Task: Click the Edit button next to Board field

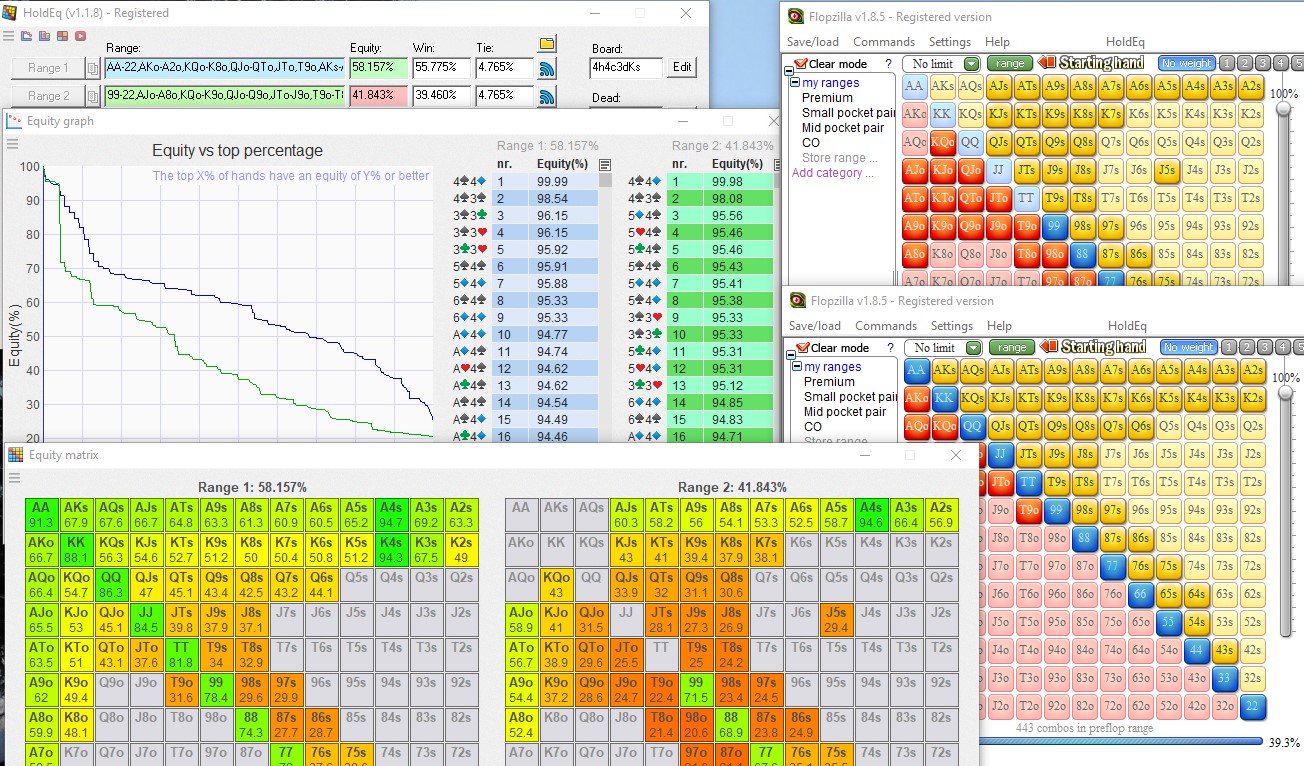Action: pos(681,68)
